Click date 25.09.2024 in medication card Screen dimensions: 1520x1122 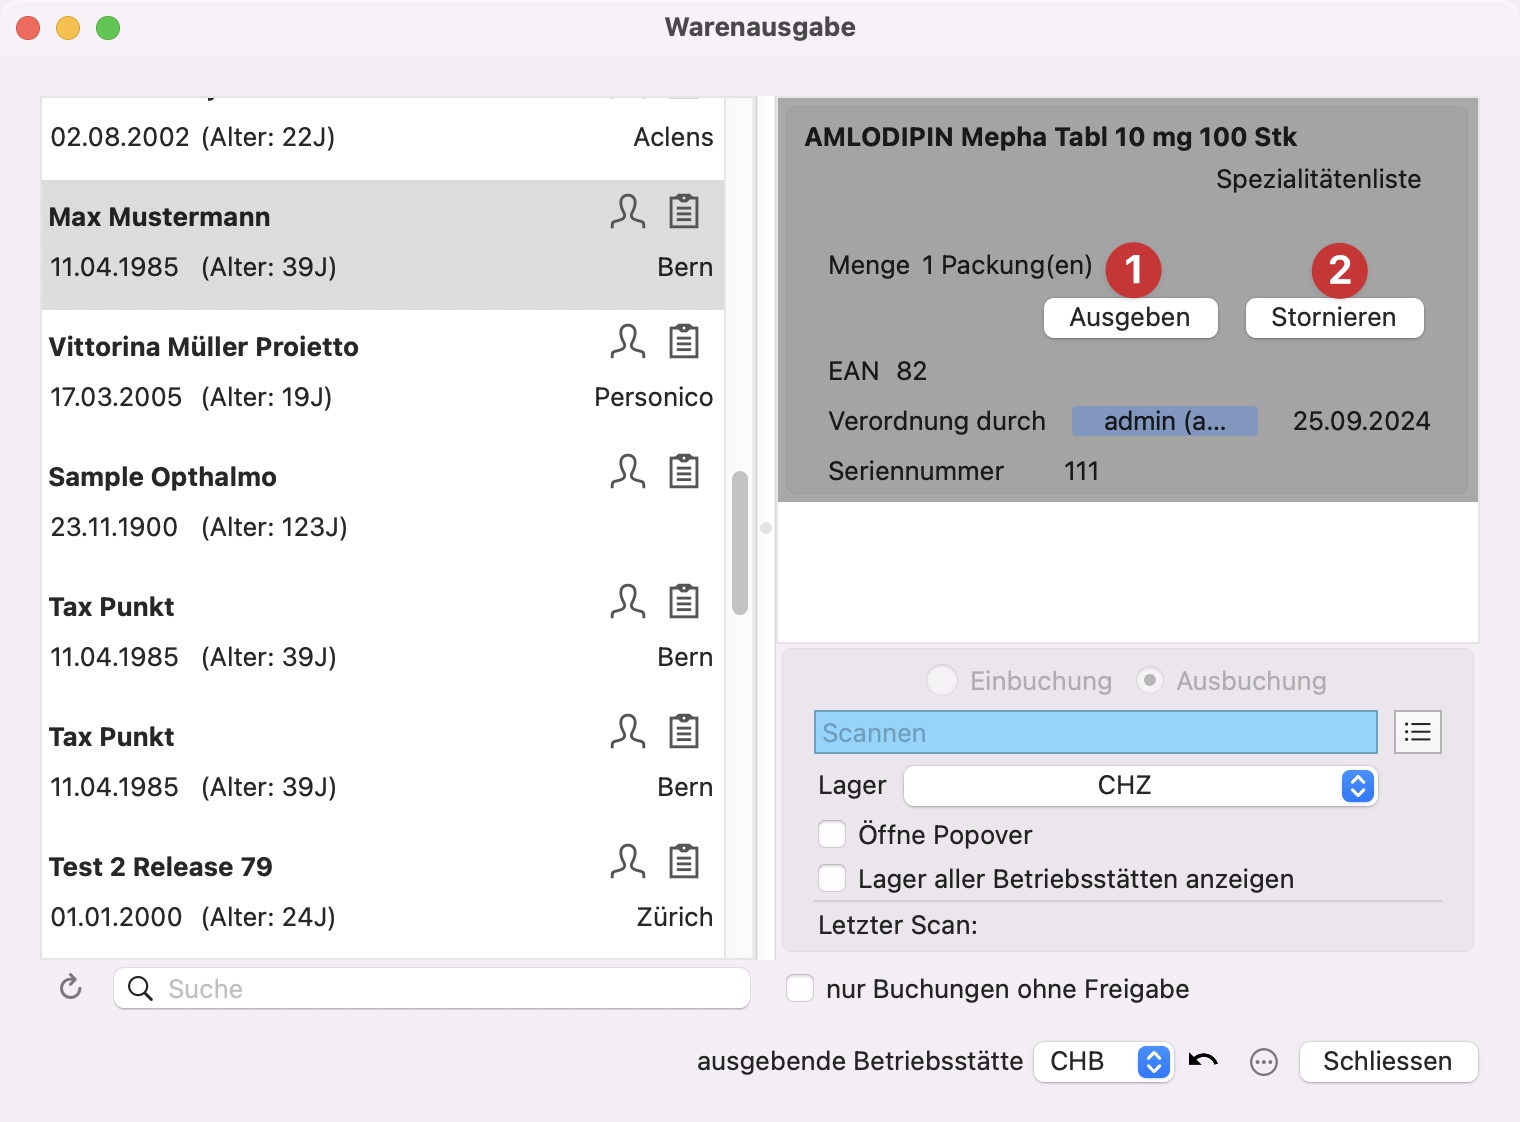click(1361, 421)
